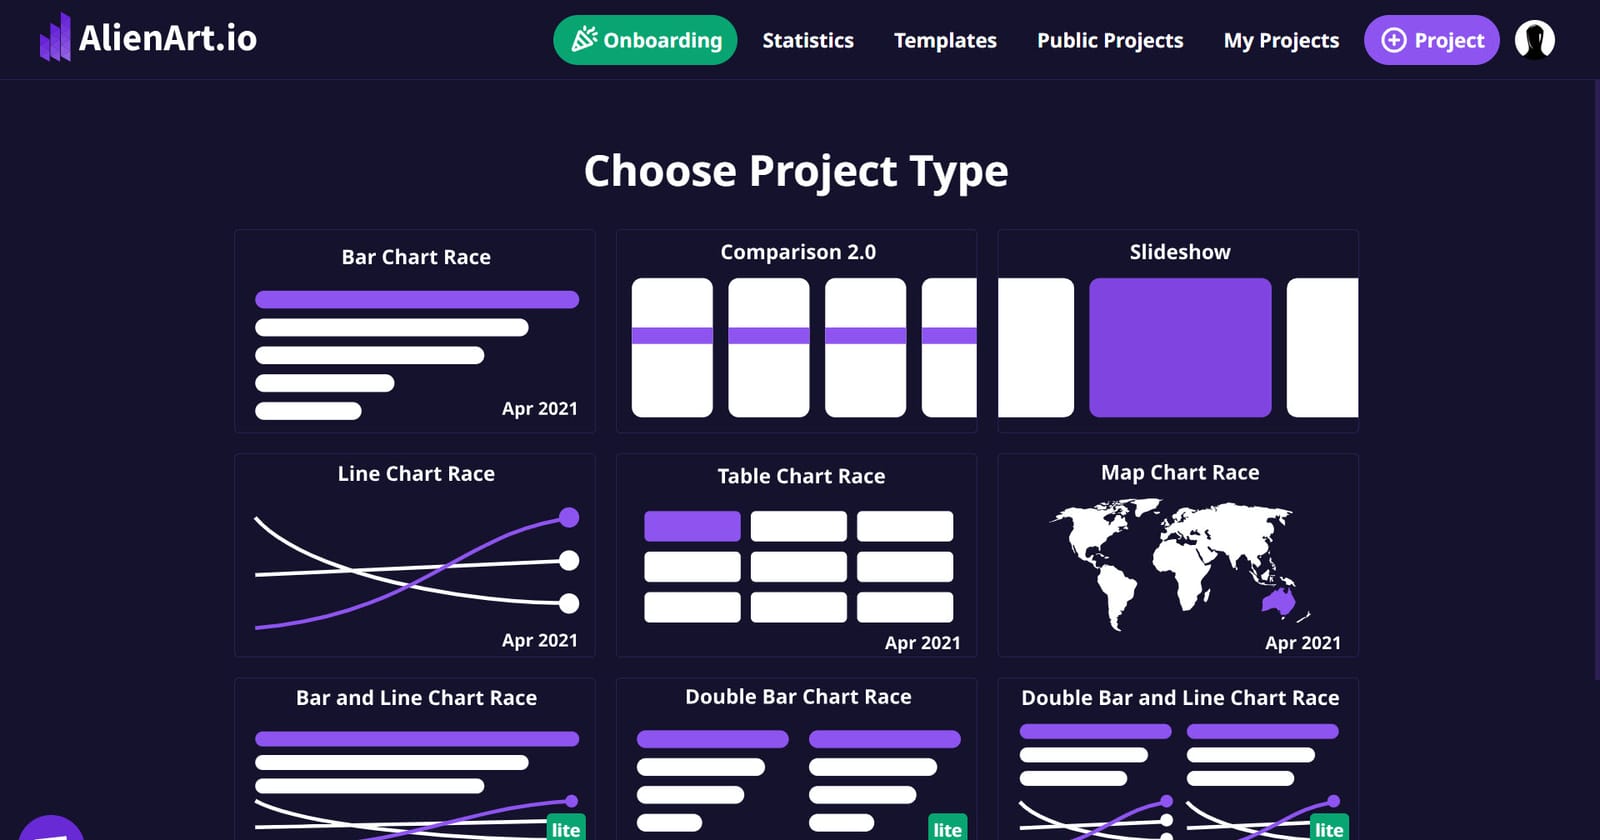Open the user profile avatar
1600x840 pixels.
(1534, 40)
